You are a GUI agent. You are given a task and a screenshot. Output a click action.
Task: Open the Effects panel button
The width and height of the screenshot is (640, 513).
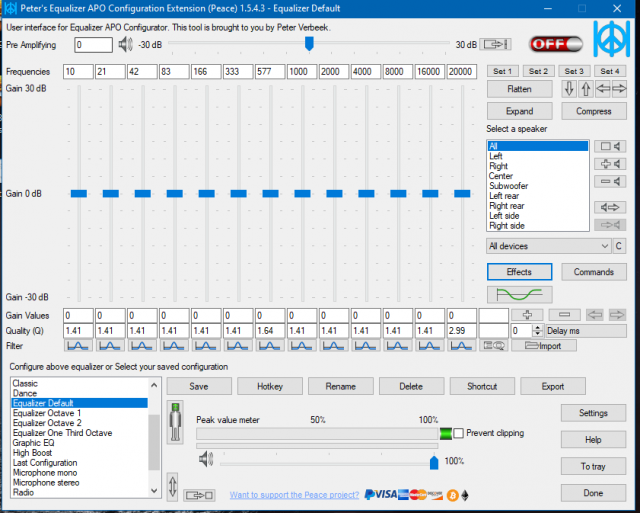pos(519,272)
